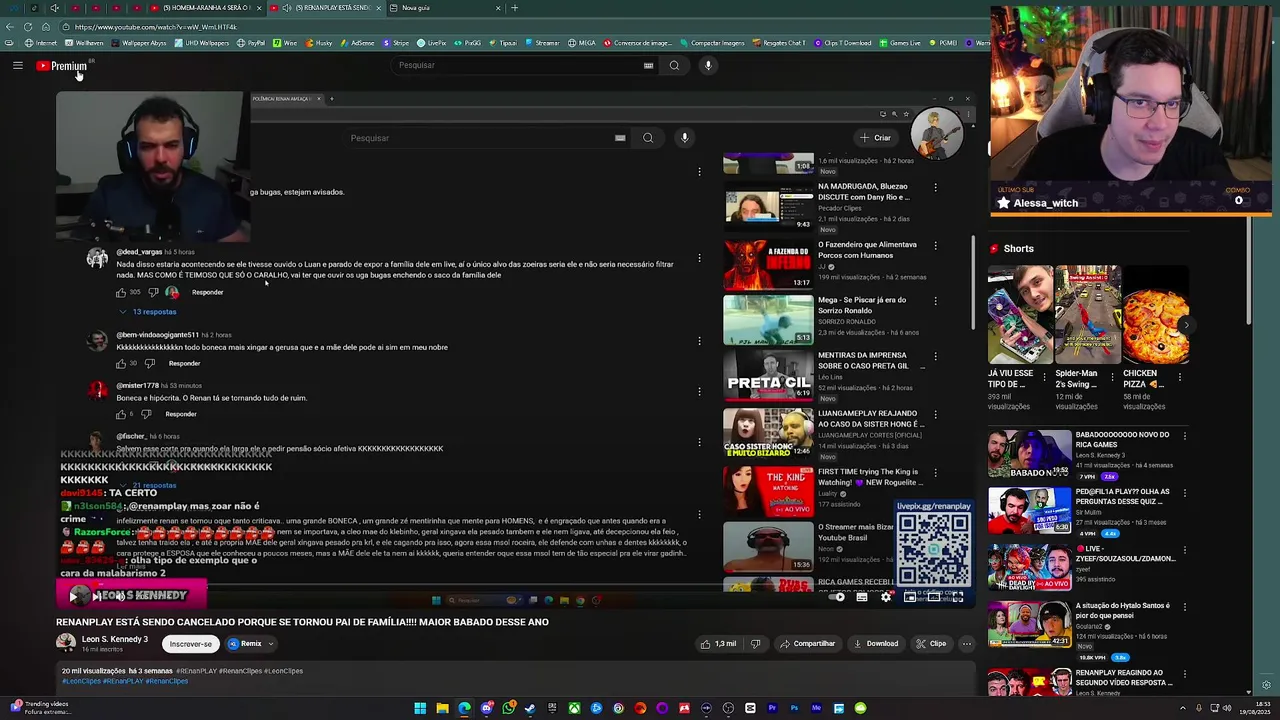Switch to the Nova guia tab
The image size is (1280, 720).
[445, 8]
